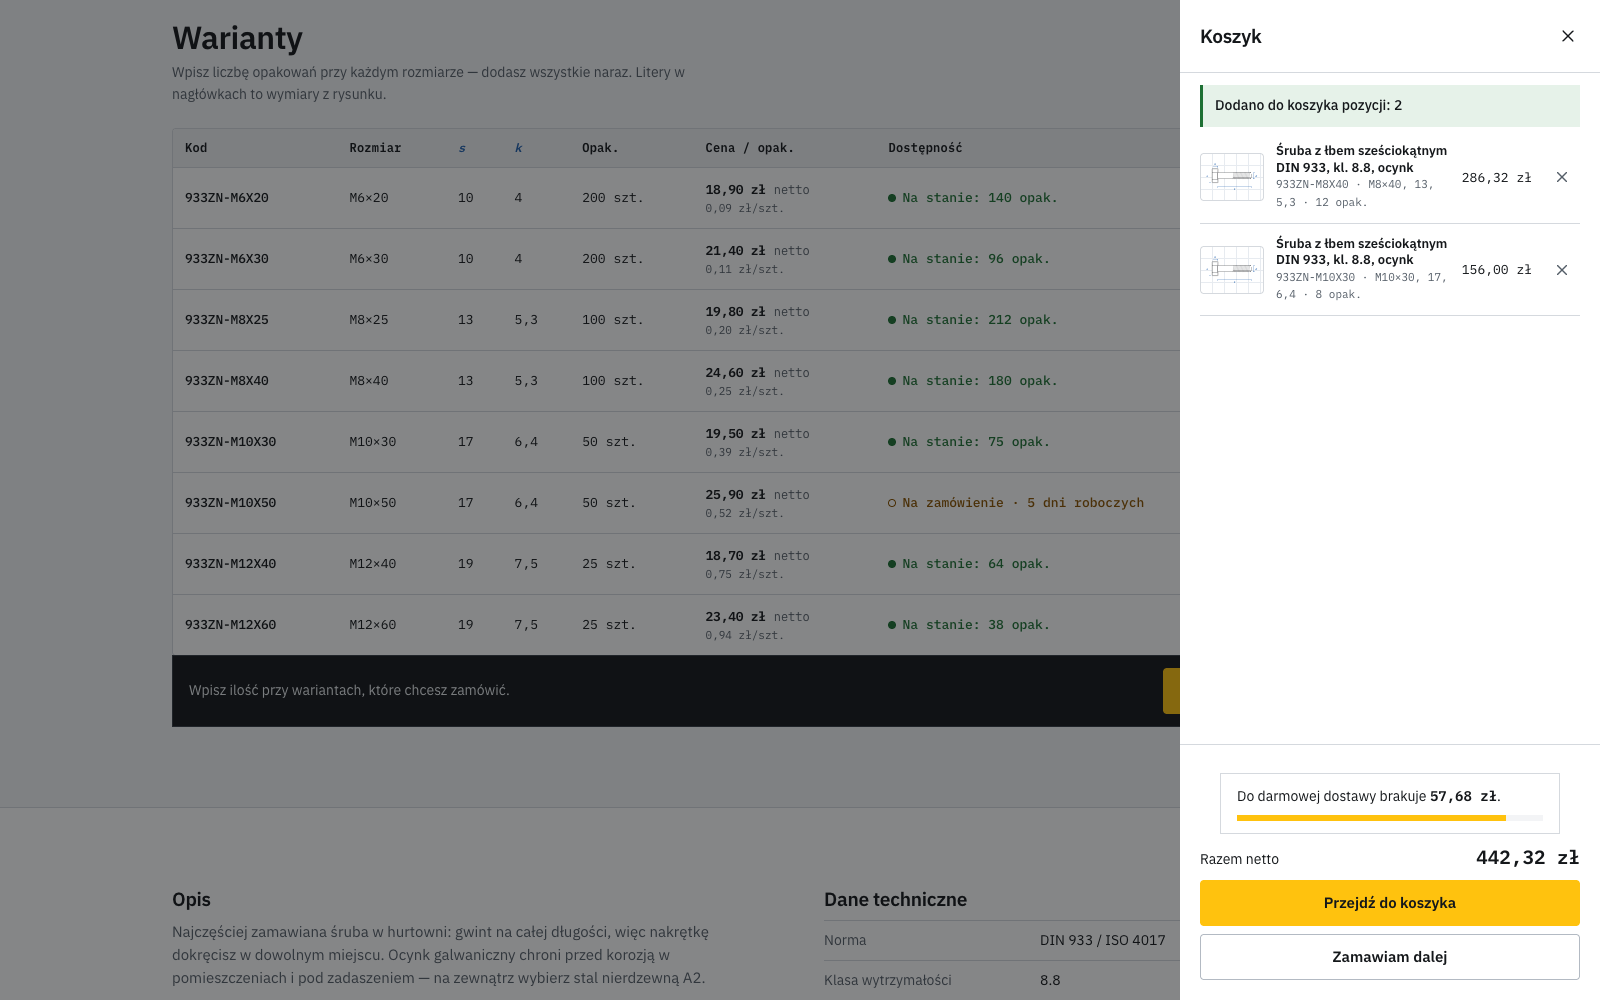
Task: Click the 286,32 zł price in cart
Action: point(1496,178)
